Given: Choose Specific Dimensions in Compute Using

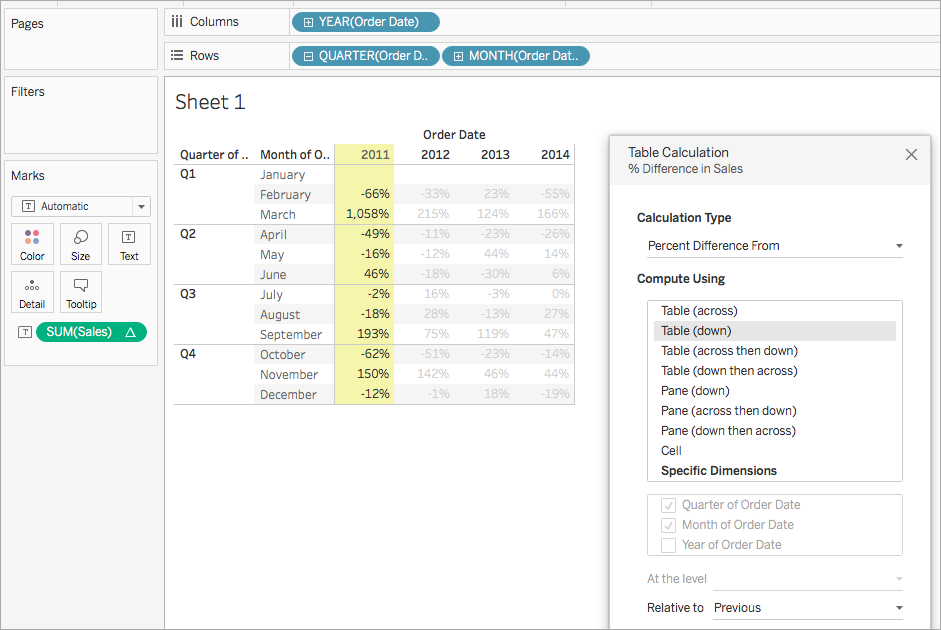Looking at the screenshot, I should tap(718, 471).
